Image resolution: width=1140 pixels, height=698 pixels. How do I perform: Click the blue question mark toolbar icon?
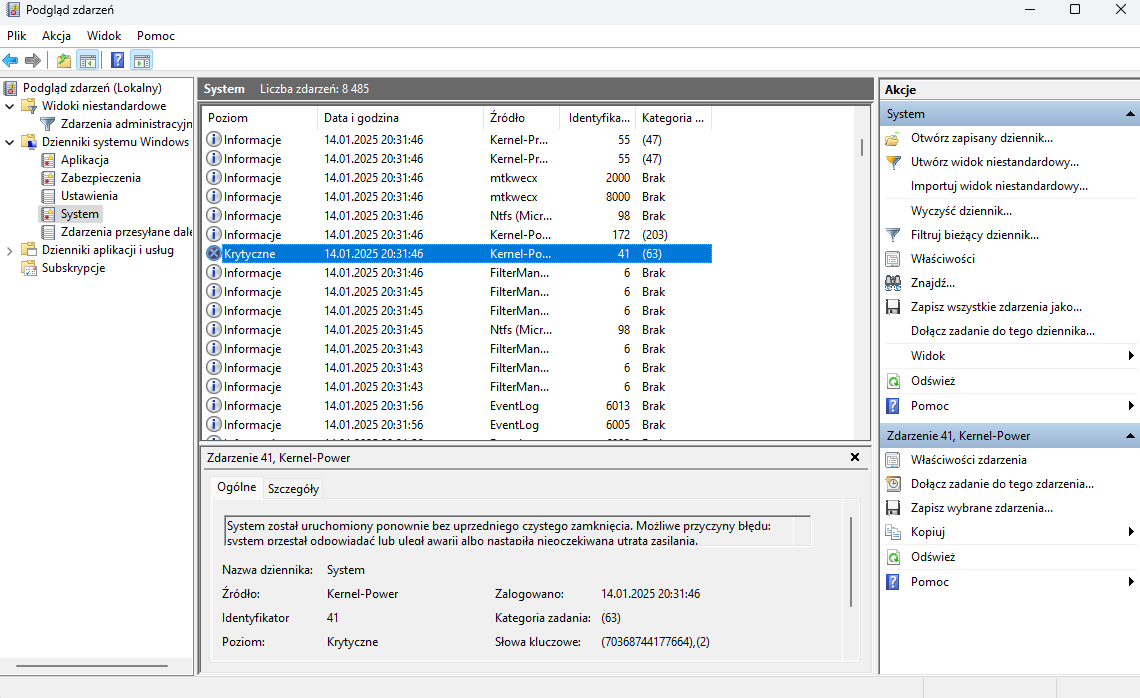[x=117, y=60]
